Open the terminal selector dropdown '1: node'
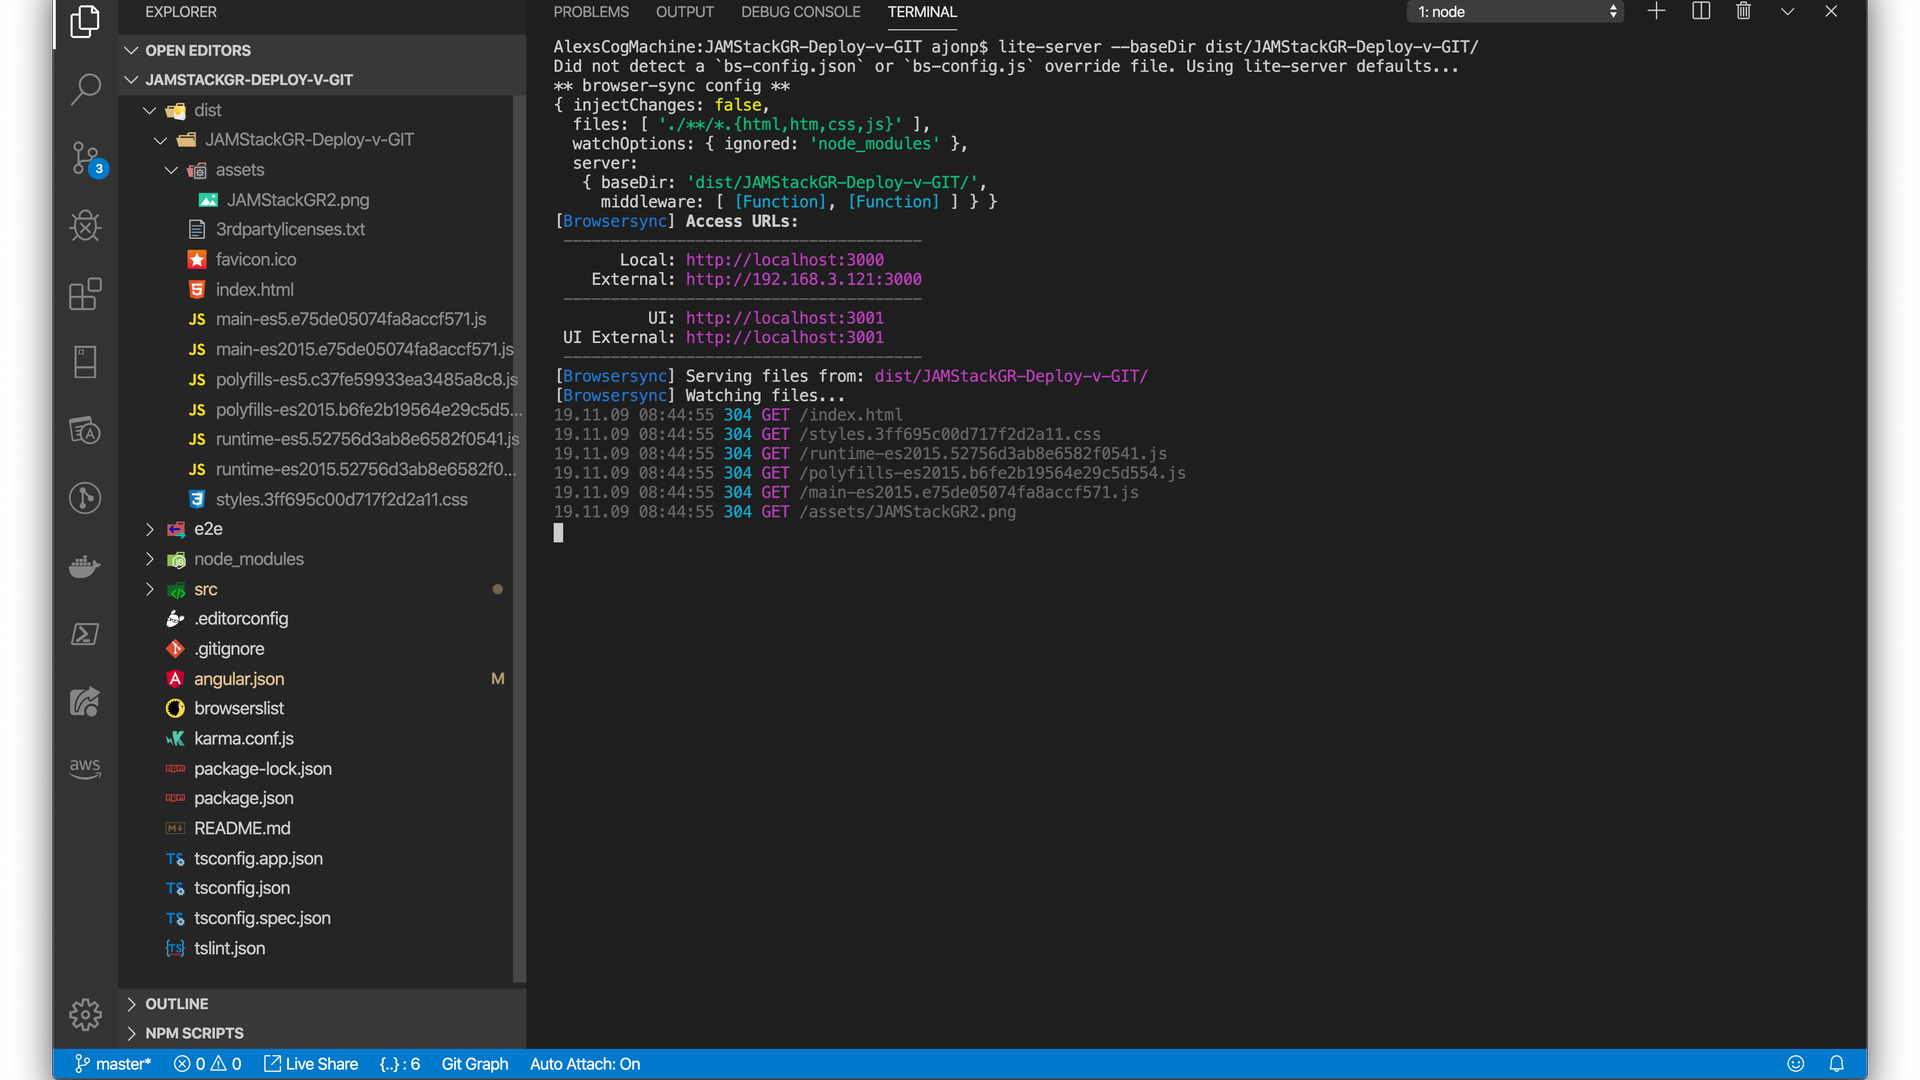 [x=1515, y=12]
